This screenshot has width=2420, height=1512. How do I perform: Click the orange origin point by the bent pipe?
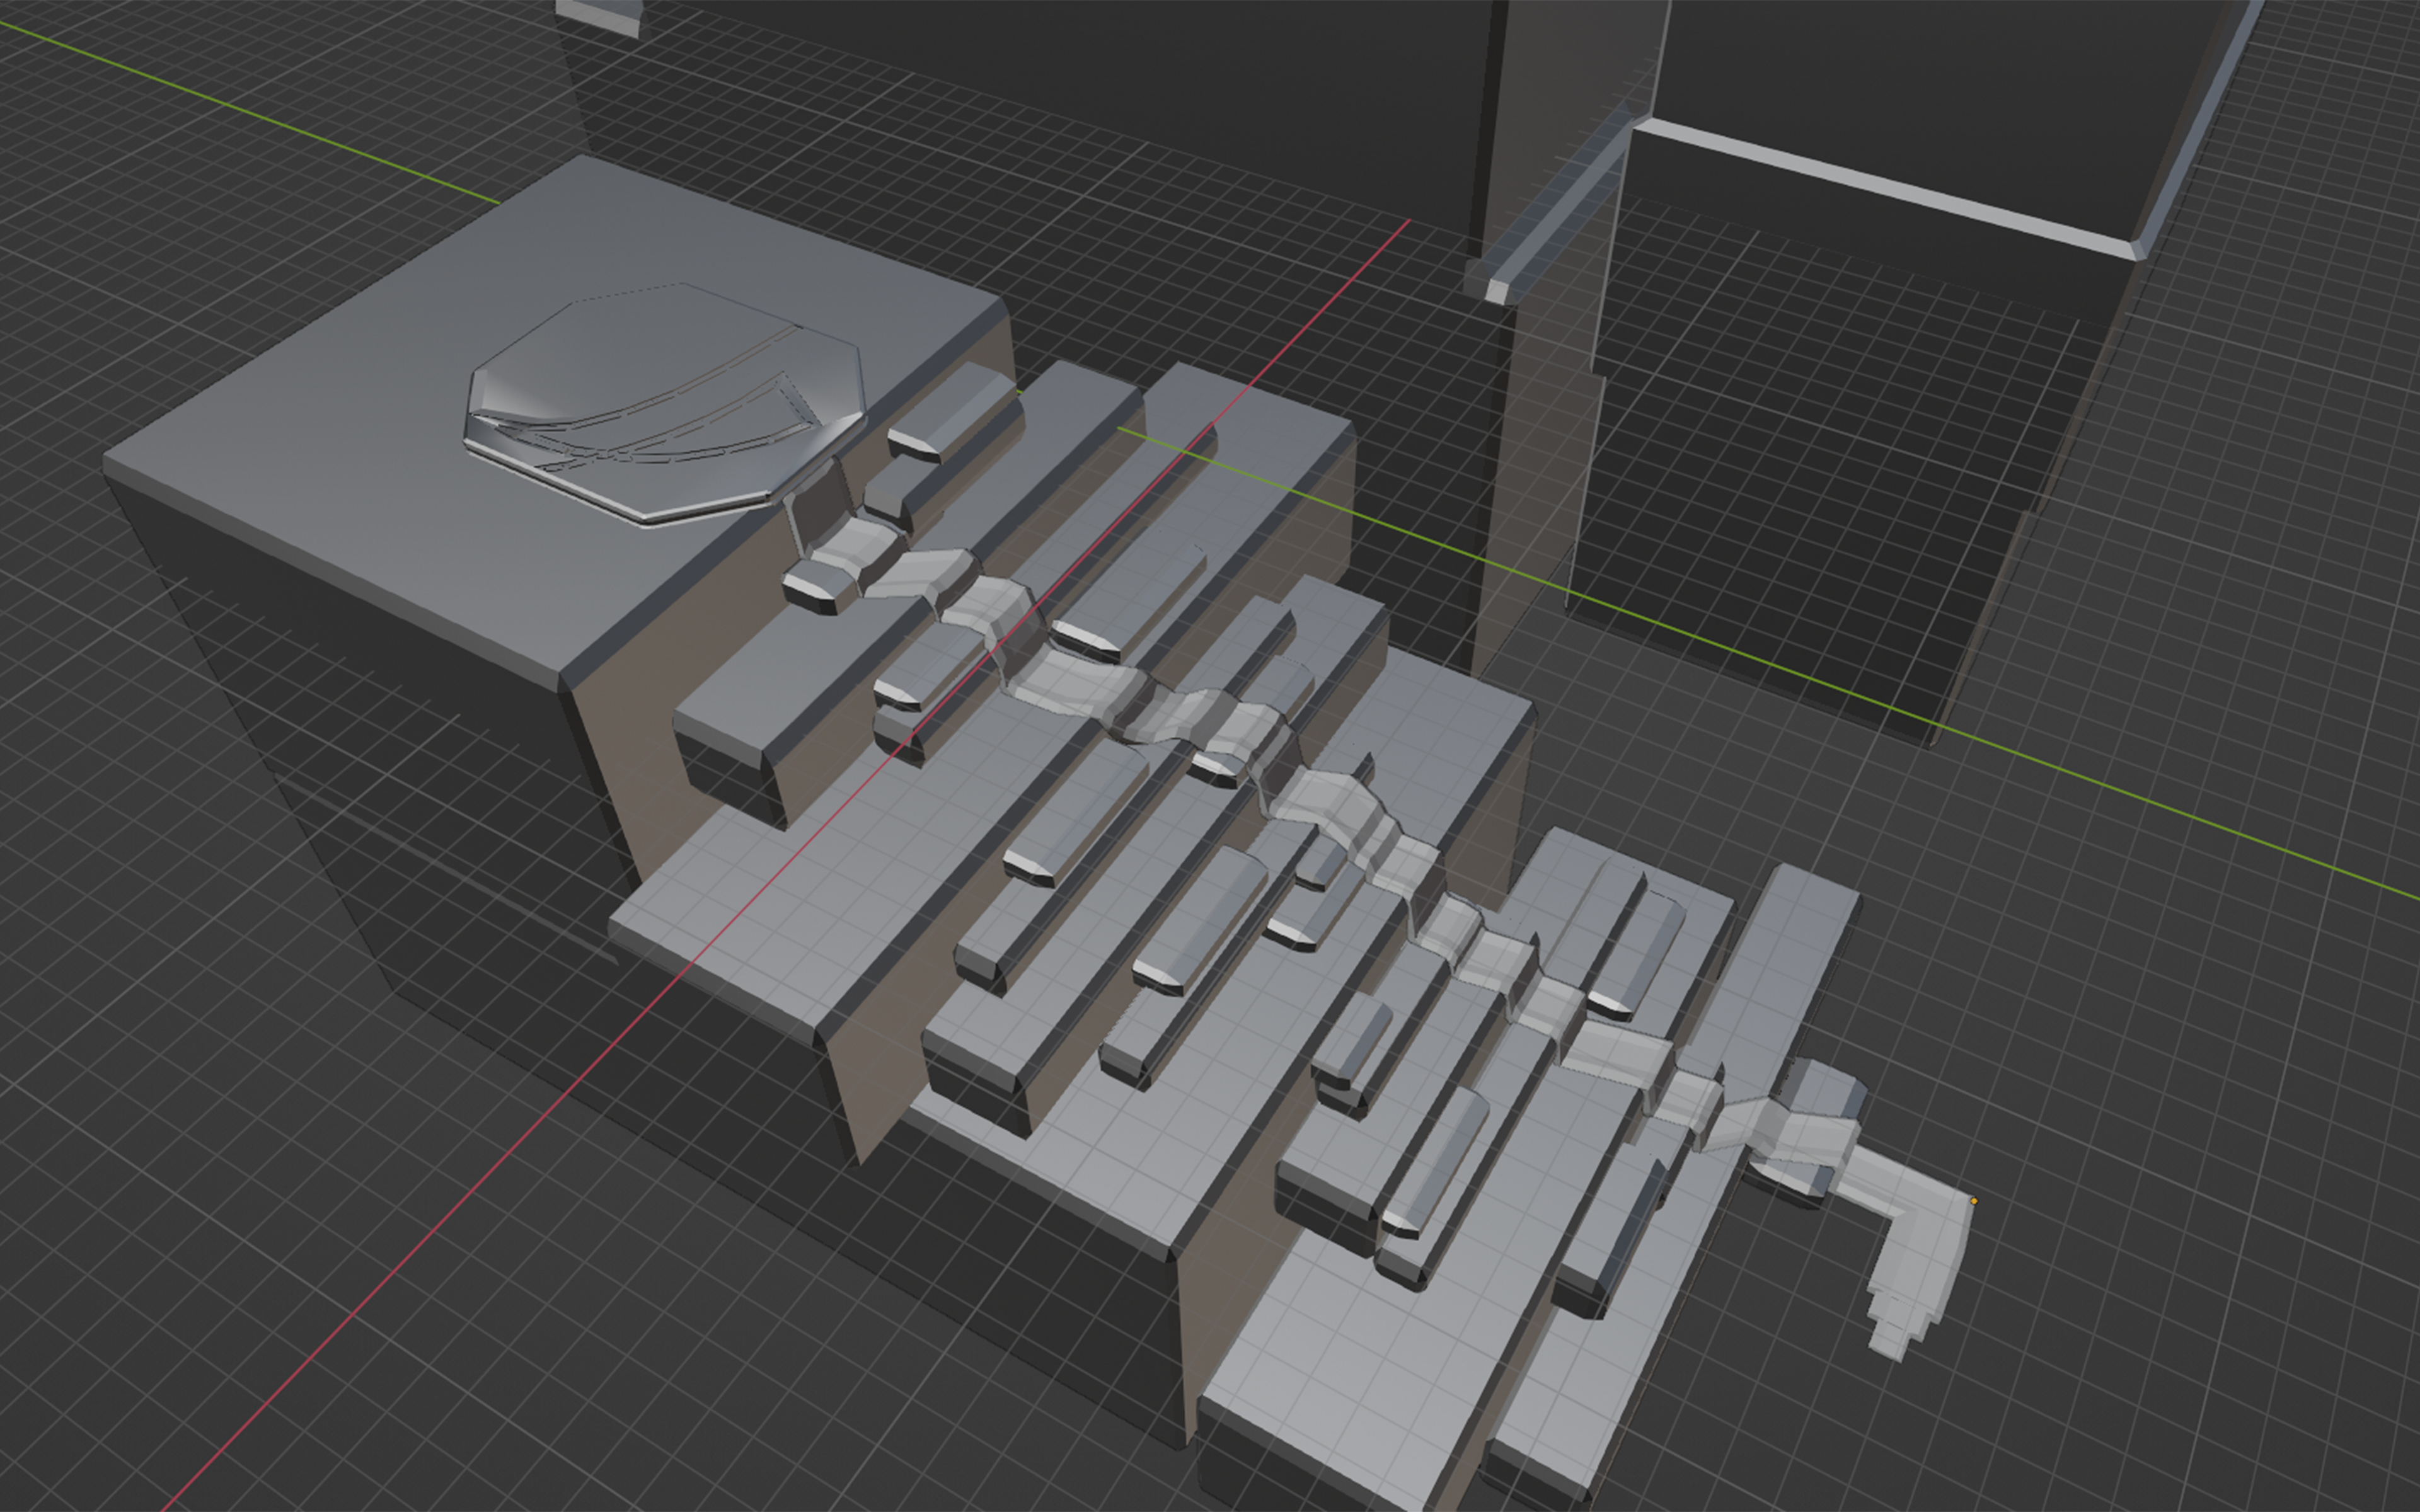coord(1973,1201)
